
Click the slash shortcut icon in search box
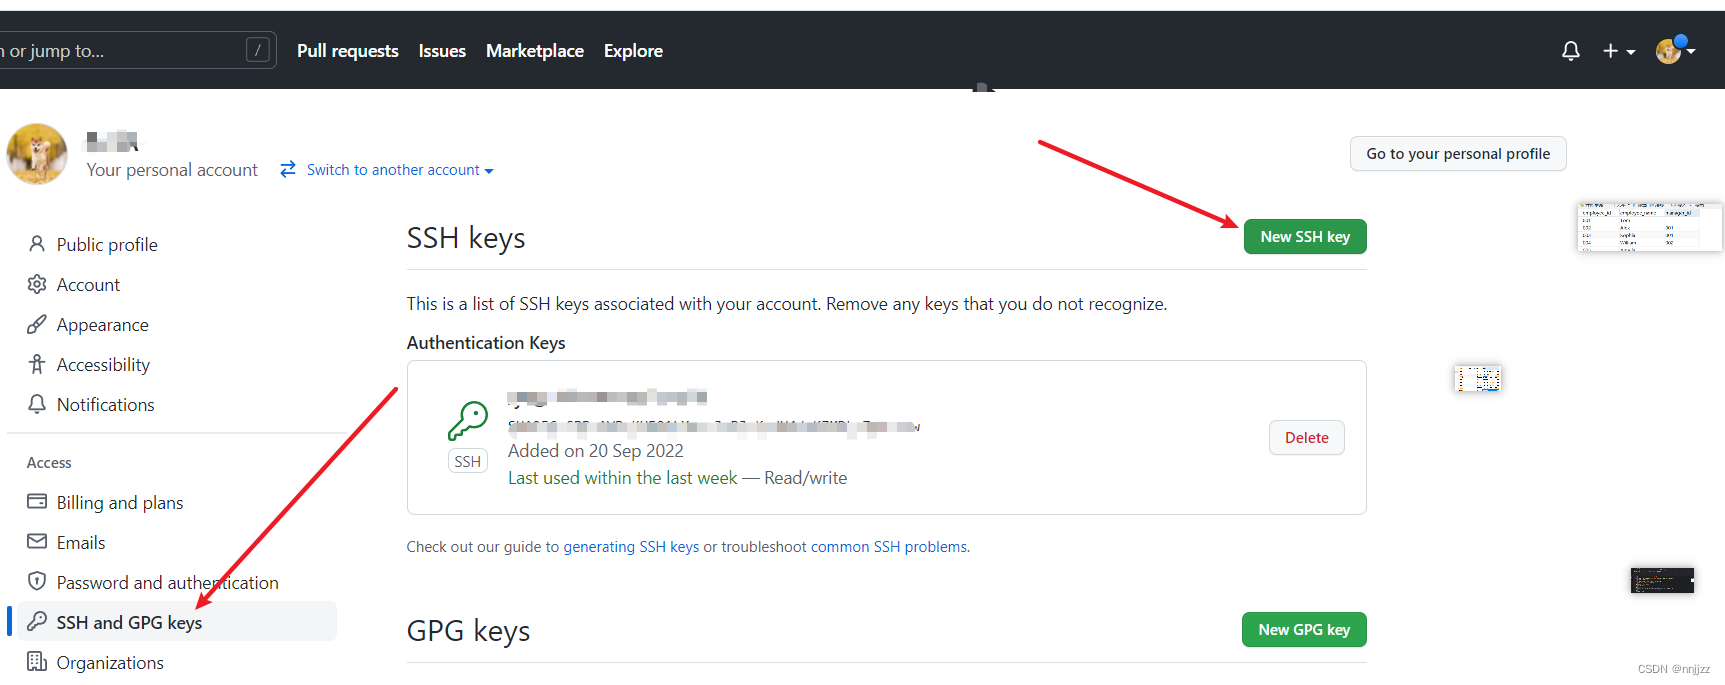258,50
